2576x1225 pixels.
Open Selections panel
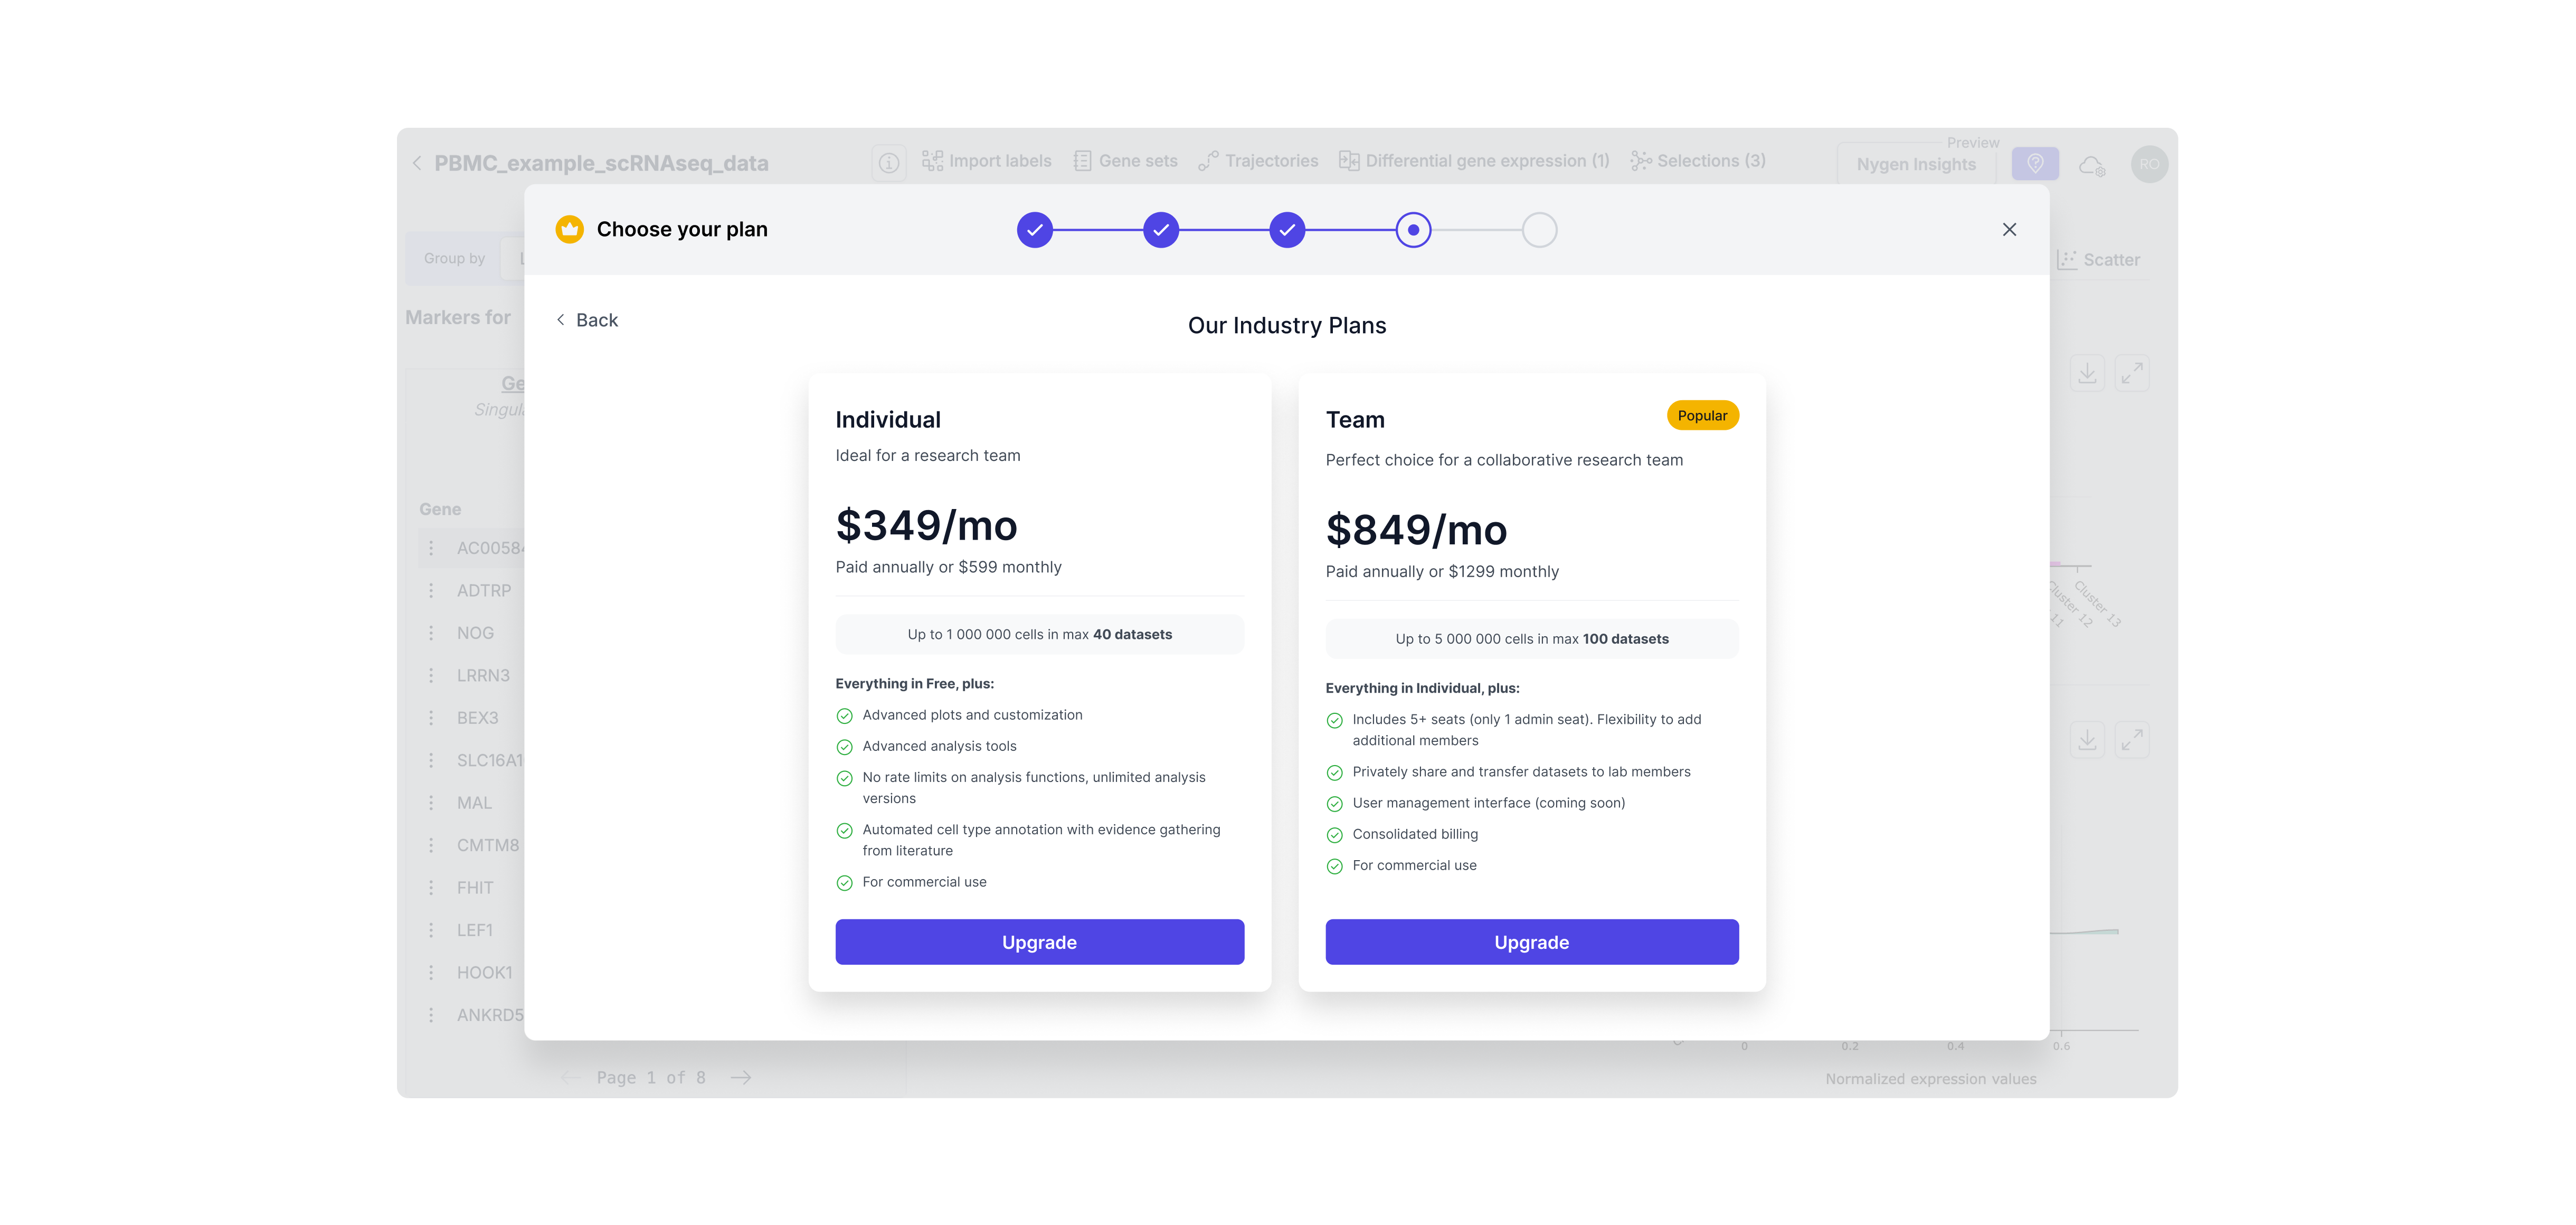point(1698,161)
